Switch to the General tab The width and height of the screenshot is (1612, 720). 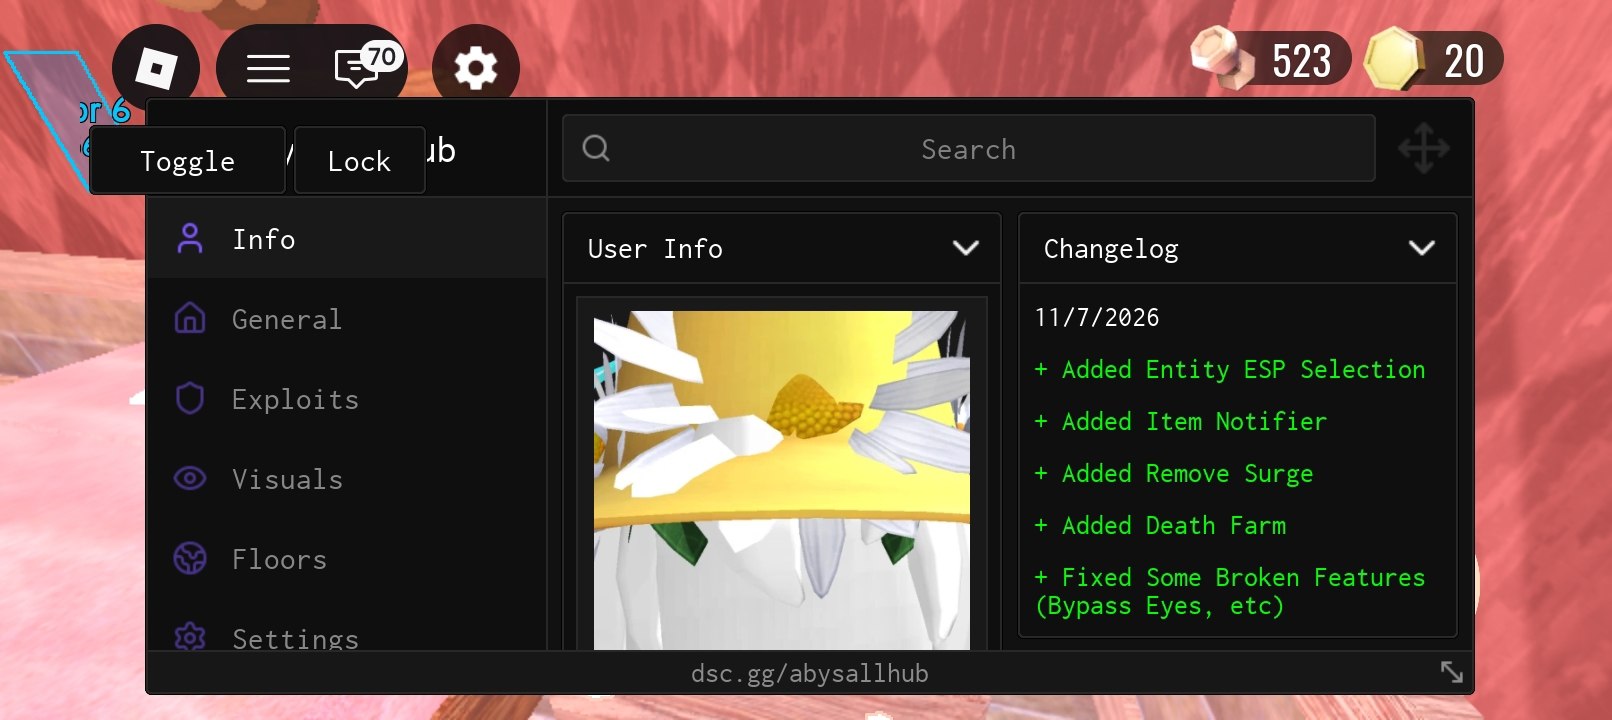pyautogui.click(x=347, y=319)
